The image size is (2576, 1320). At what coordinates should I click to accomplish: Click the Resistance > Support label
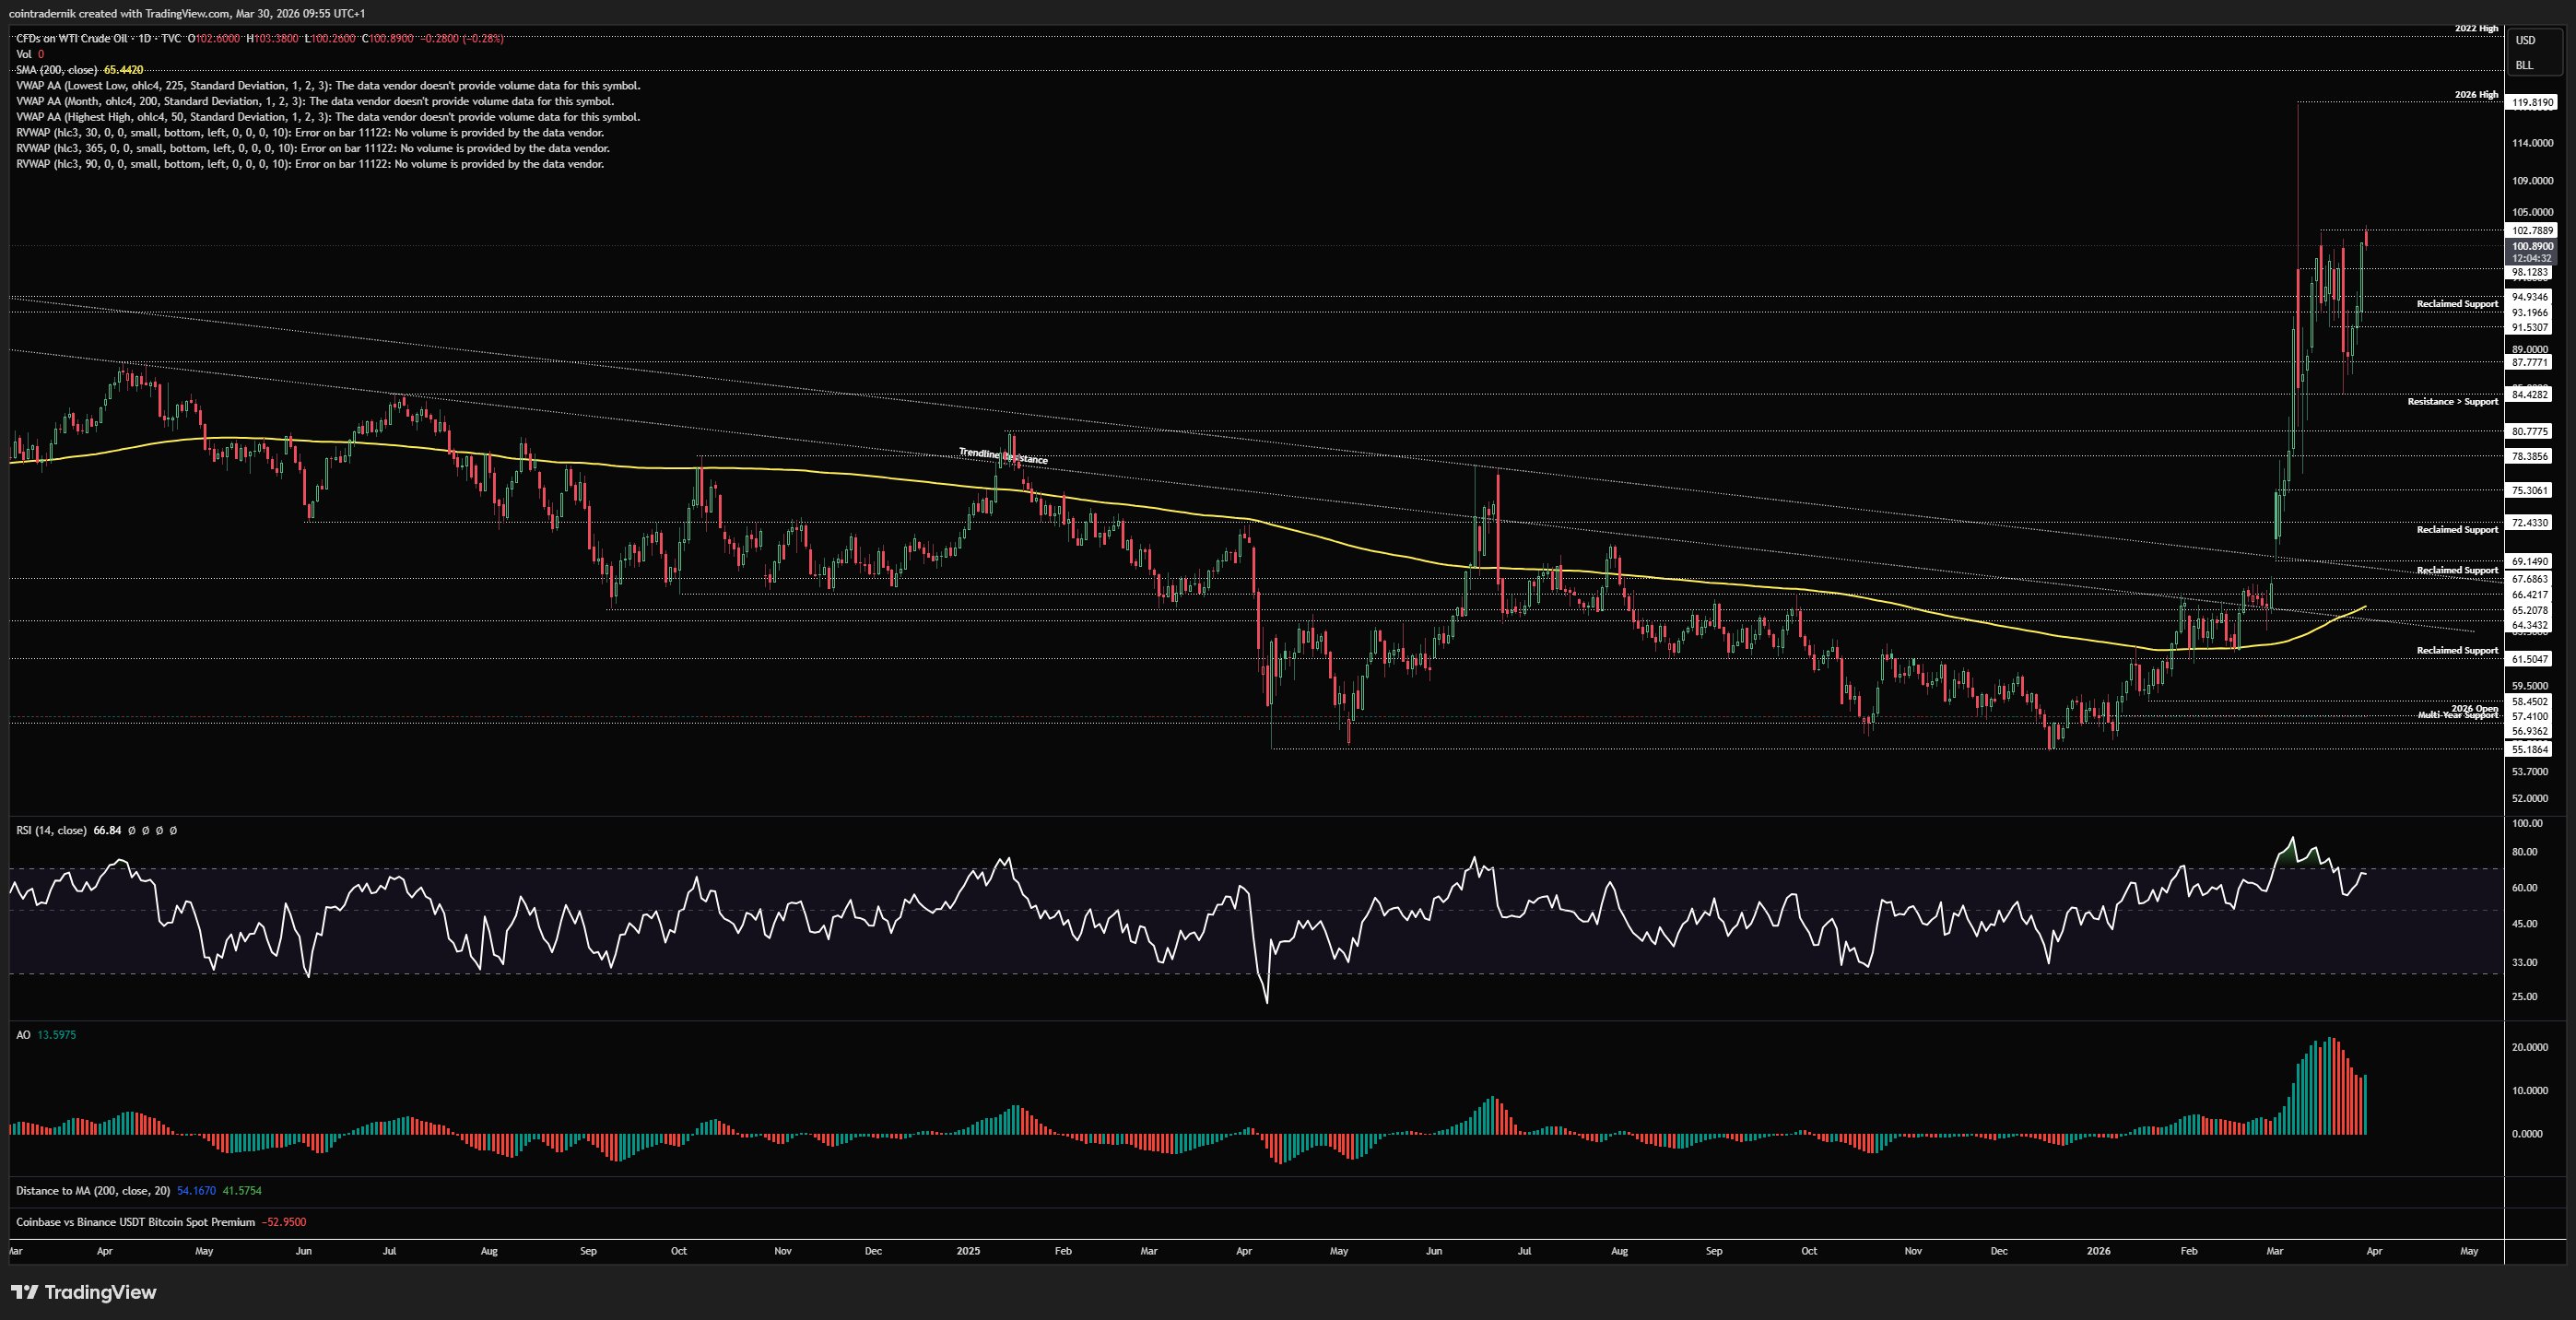tap(2452, 401)
